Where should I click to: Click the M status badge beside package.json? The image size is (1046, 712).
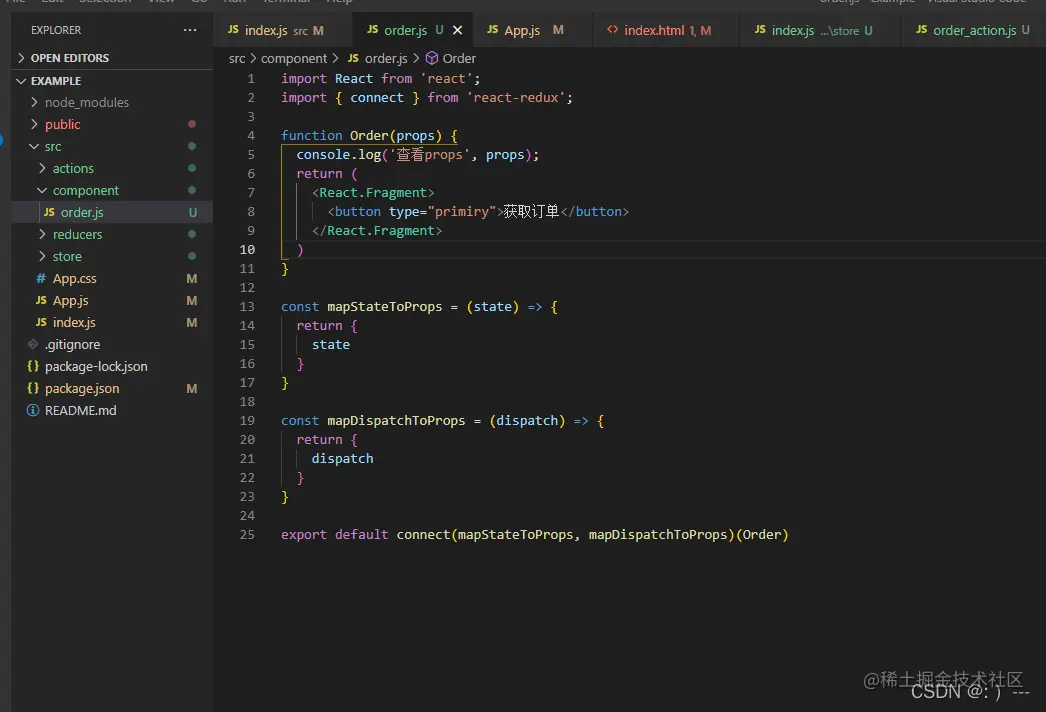(191, 388)
